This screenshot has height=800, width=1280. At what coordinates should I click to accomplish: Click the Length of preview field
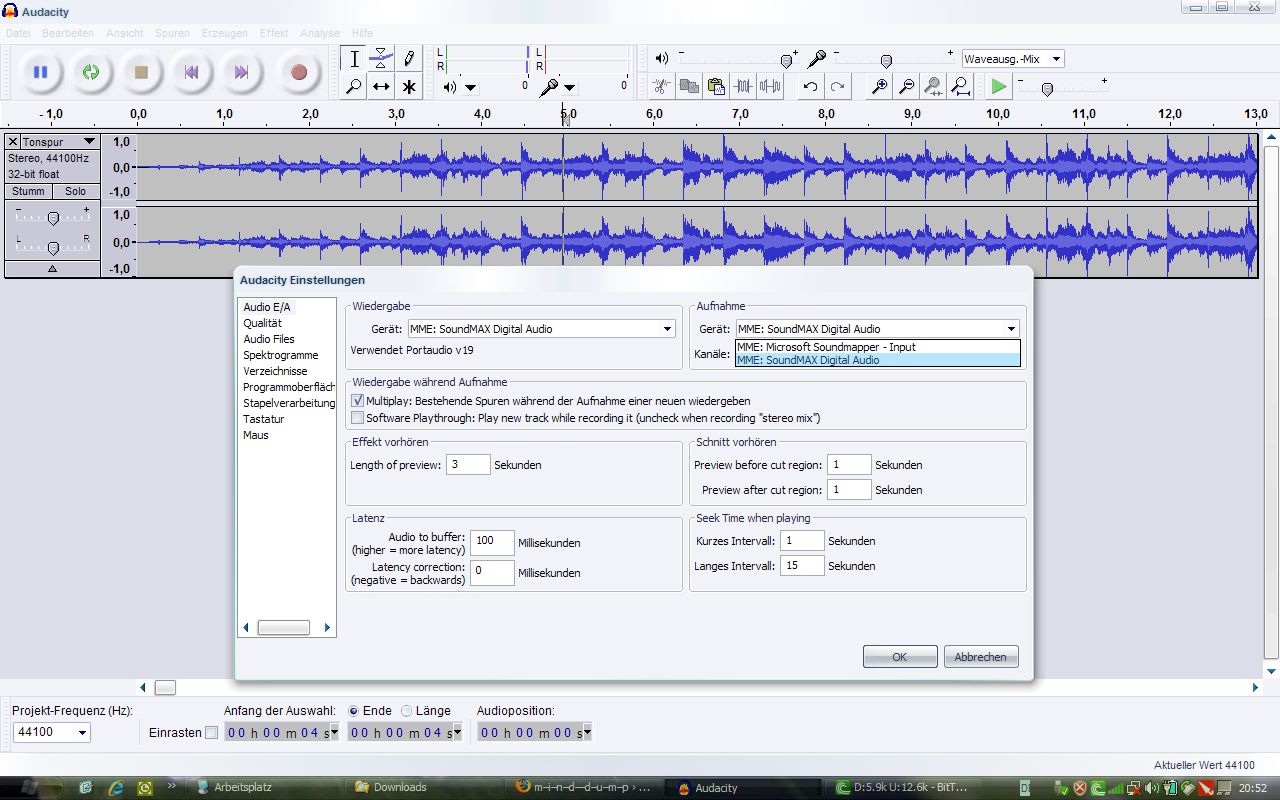click(x=468, y=465)
